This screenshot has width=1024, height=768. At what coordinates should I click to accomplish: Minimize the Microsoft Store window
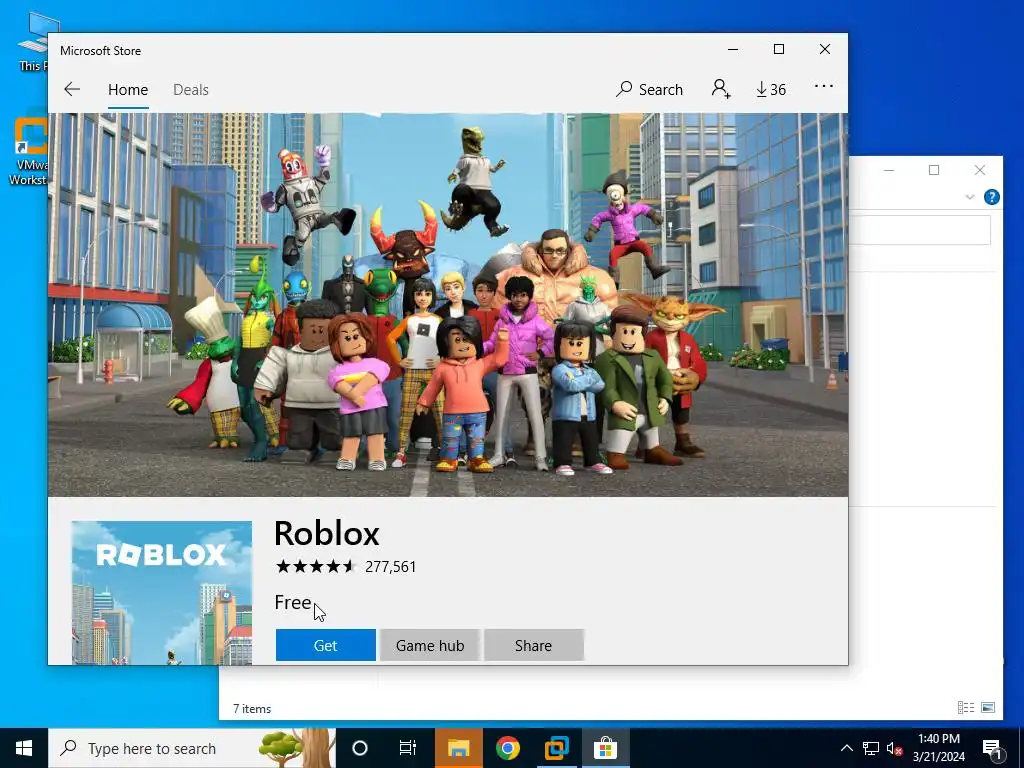click(x=733, y=50)
